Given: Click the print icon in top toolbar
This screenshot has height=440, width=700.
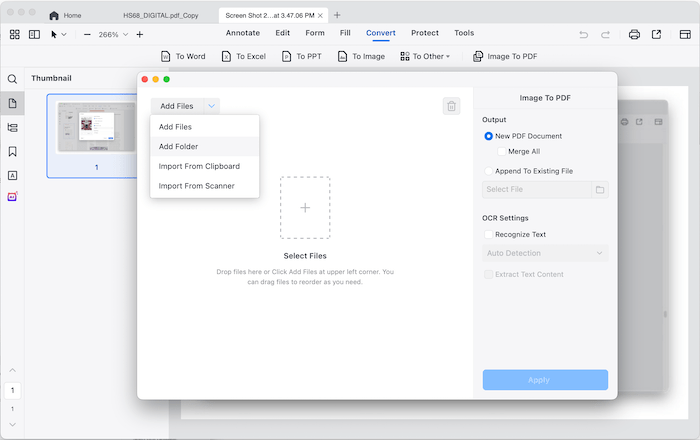Looking at the screenshot, I should pyautogui.click(x=634, y=34).
